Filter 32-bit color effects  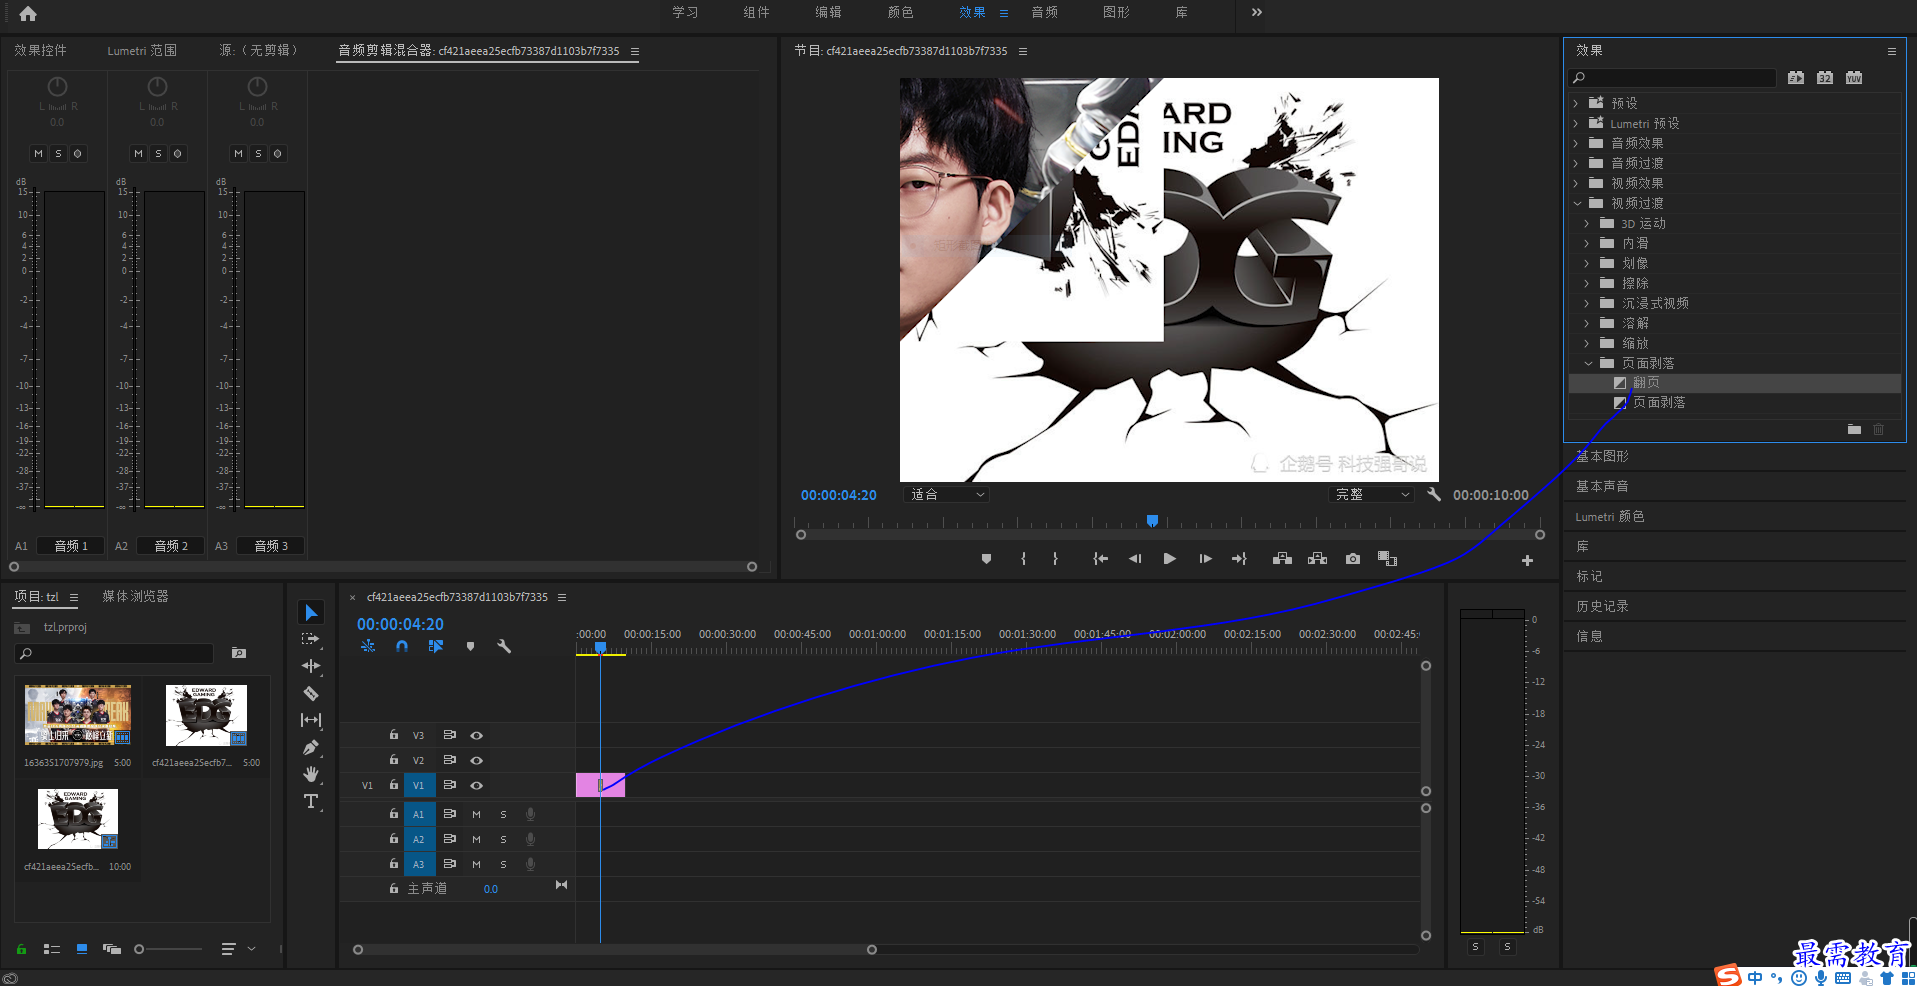tap(1825, 78)
